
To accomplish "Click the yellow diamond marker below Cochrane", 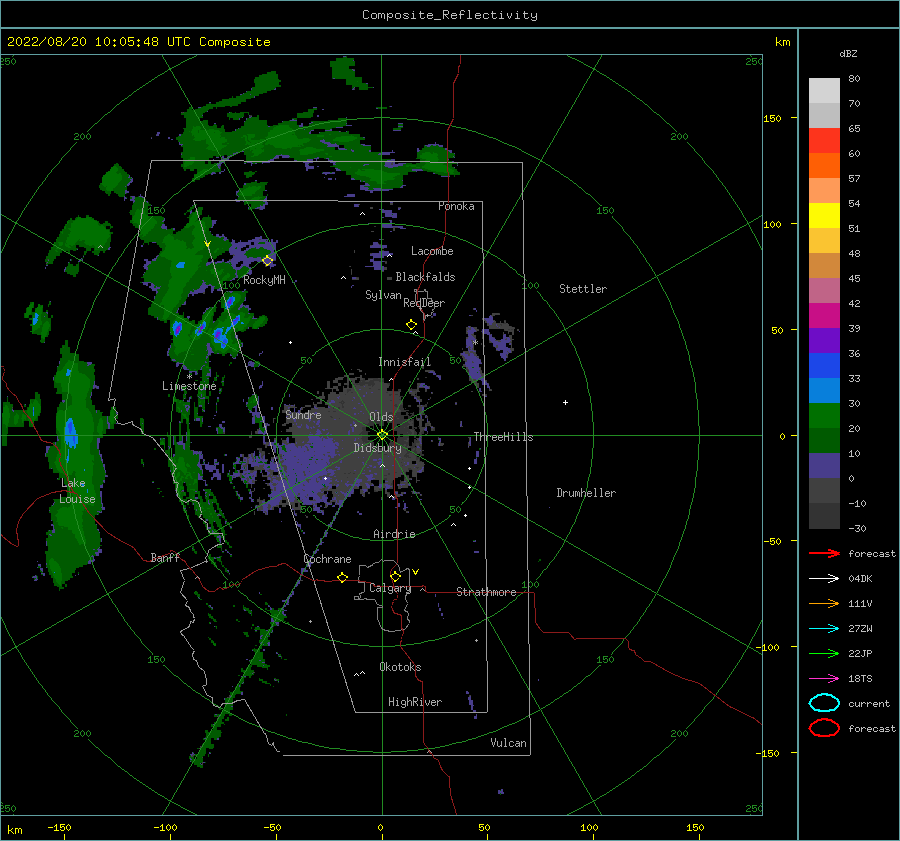I will [342, 577].
